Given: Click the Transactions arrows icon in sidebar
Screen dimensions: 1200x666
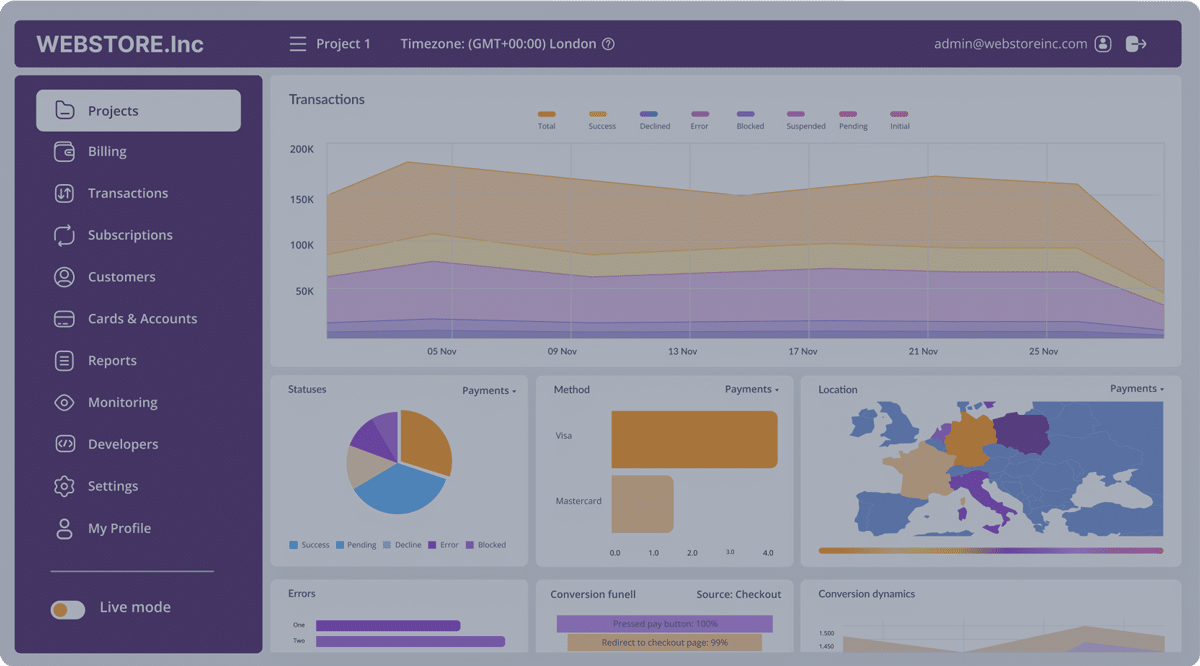Looking at the screenshot, I should pyautogui.click(x=64, y=194).
